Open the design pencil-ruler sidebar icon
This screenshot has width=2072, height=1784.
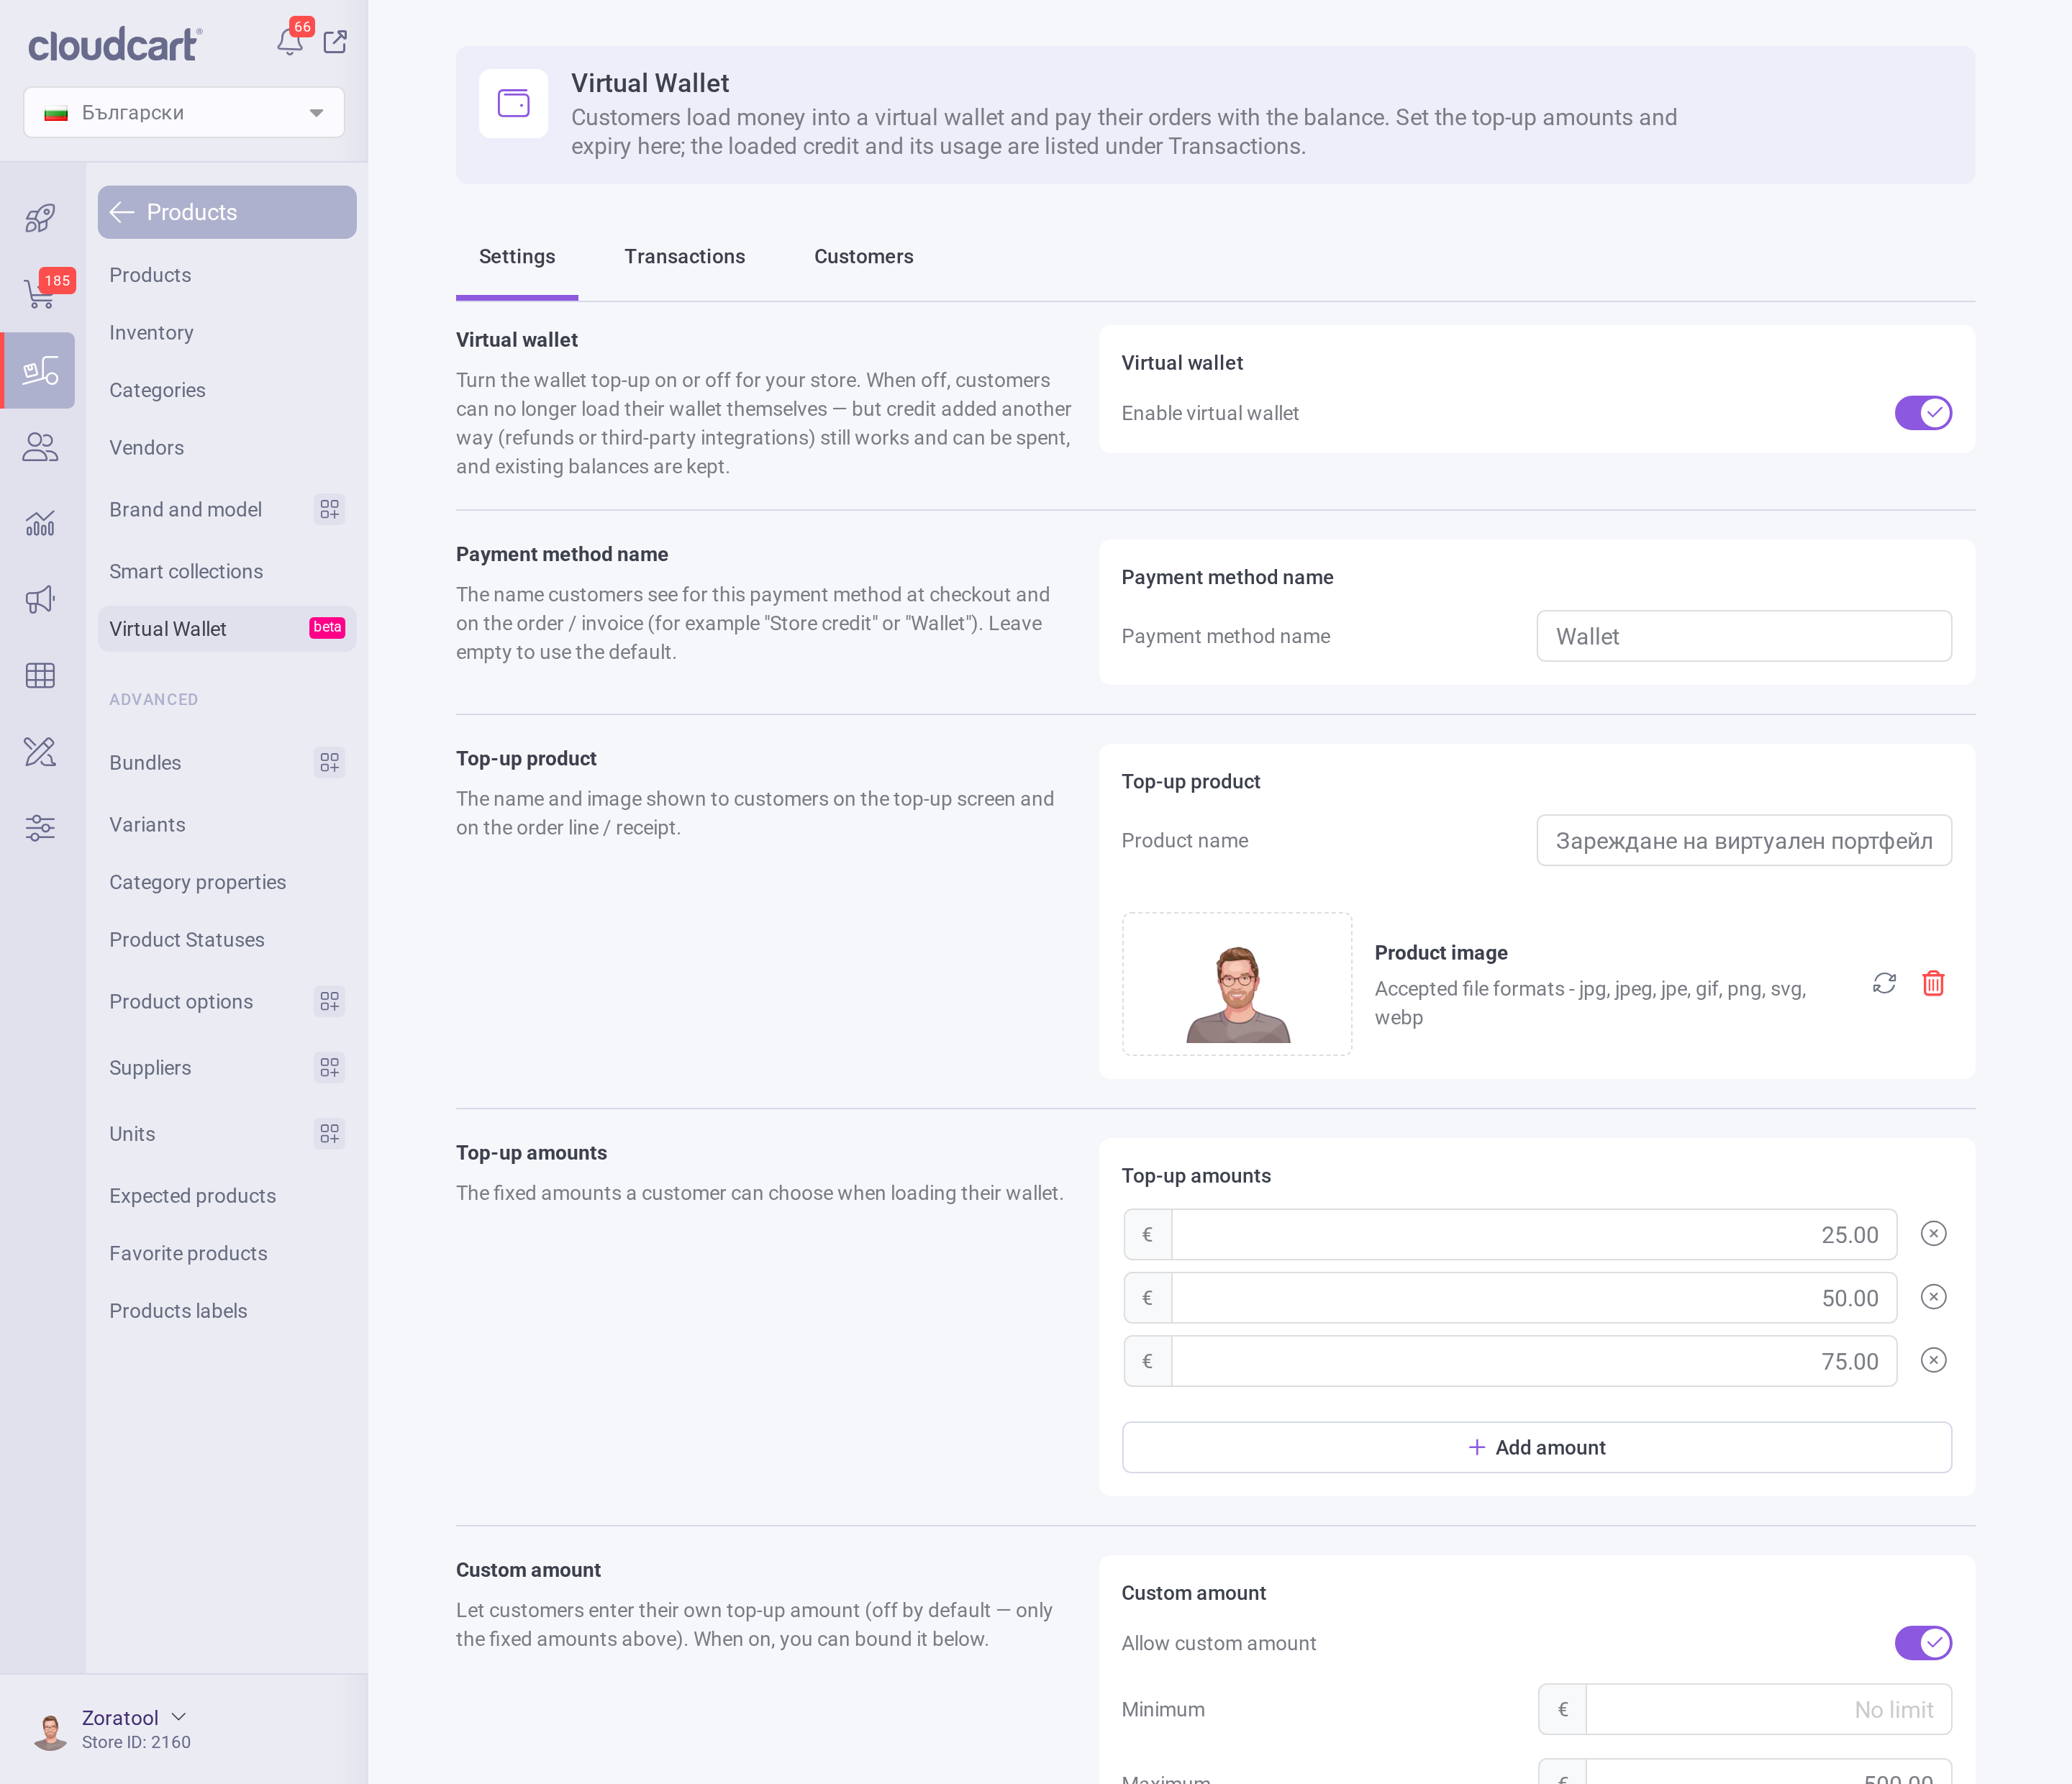[x=40, y=751]
